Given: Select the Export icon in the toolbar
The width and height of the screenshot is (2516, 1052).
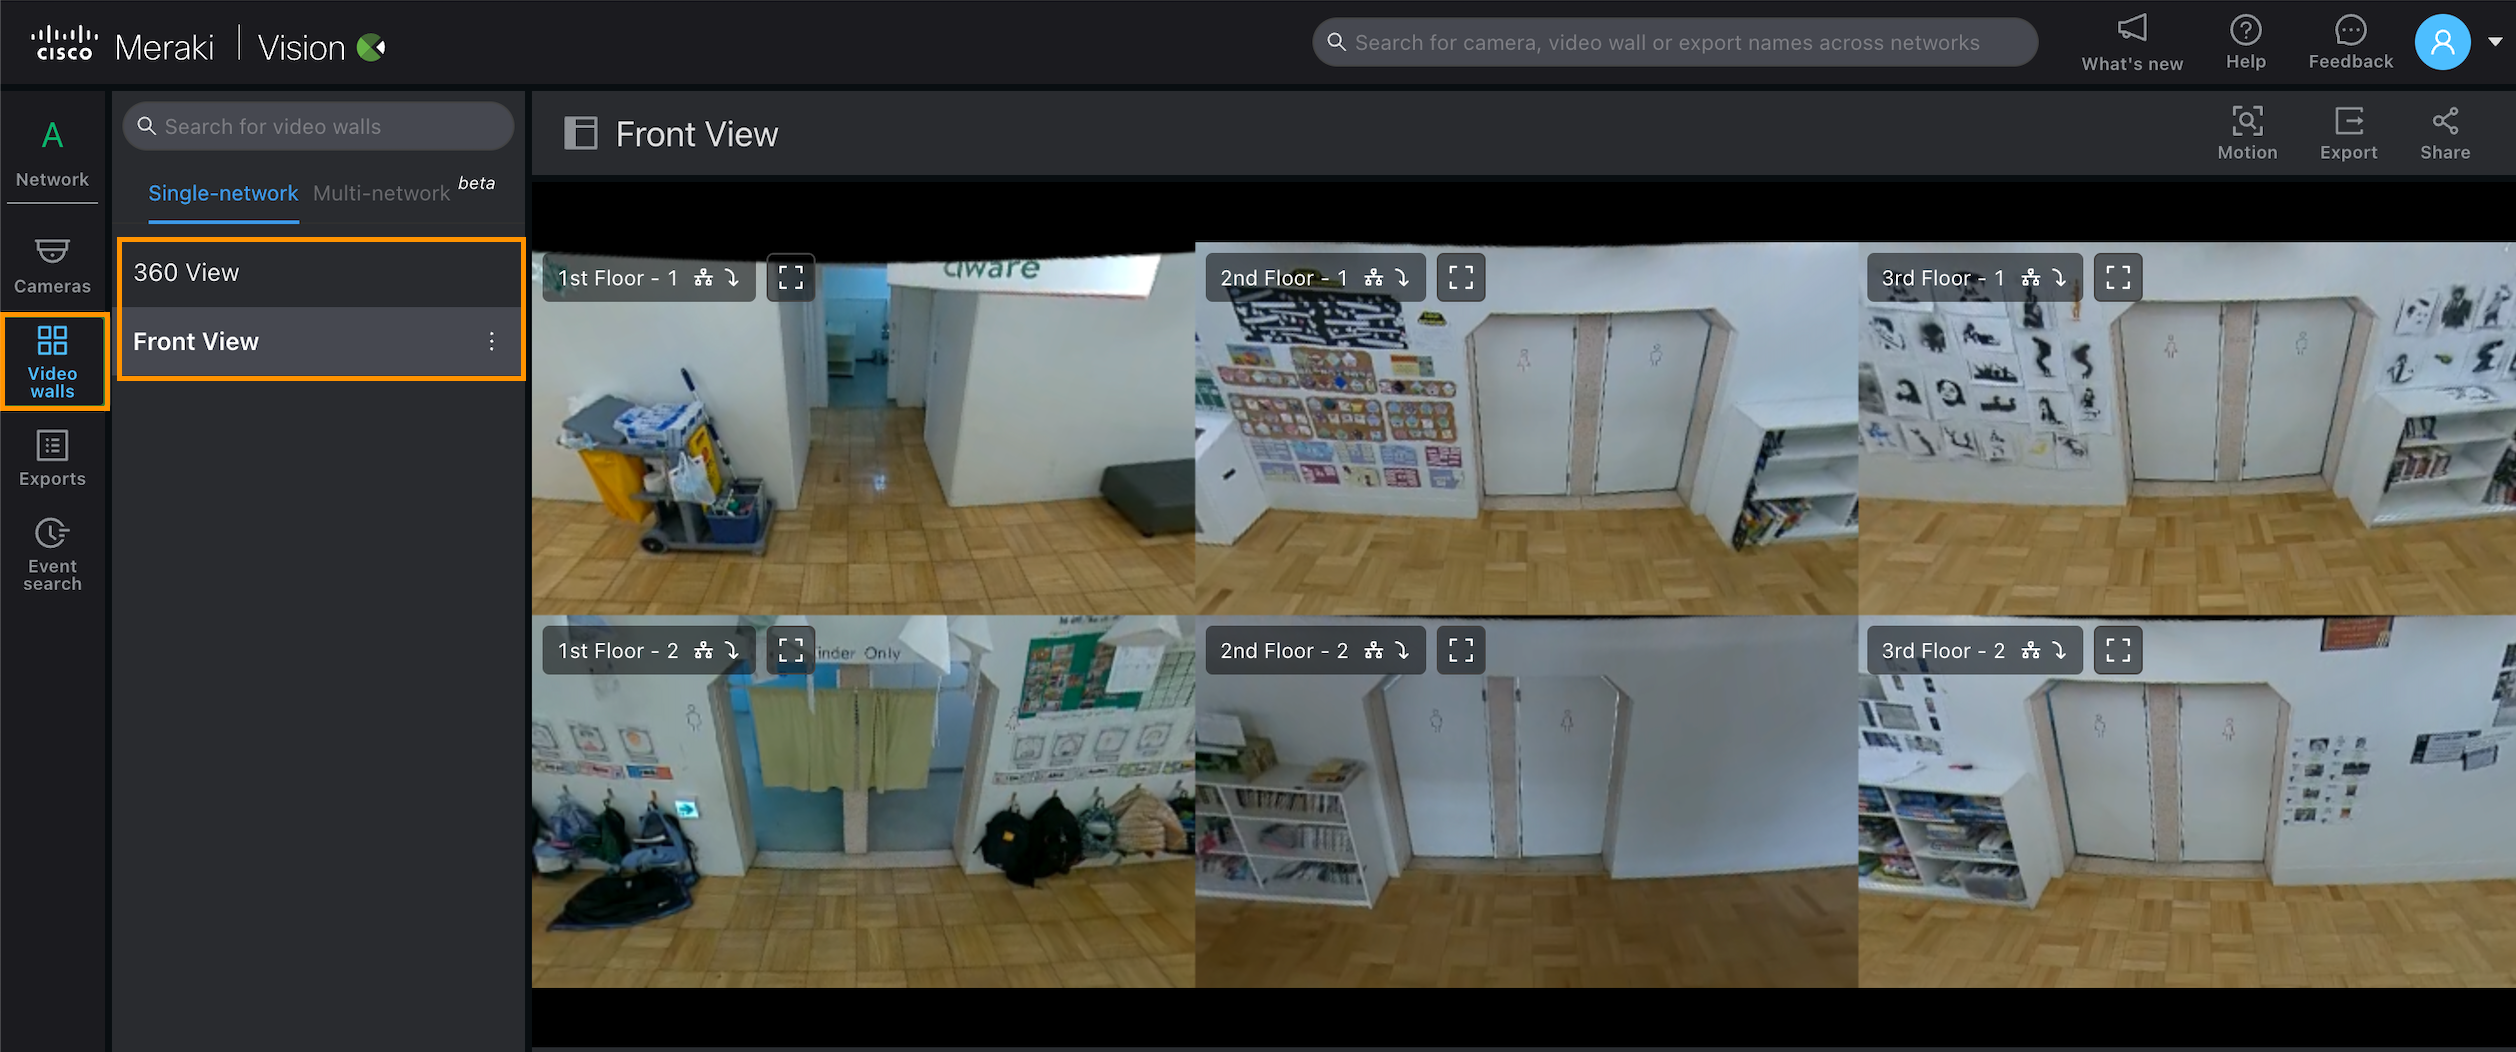Looking at the screenshot, I should coord(2348,133).
